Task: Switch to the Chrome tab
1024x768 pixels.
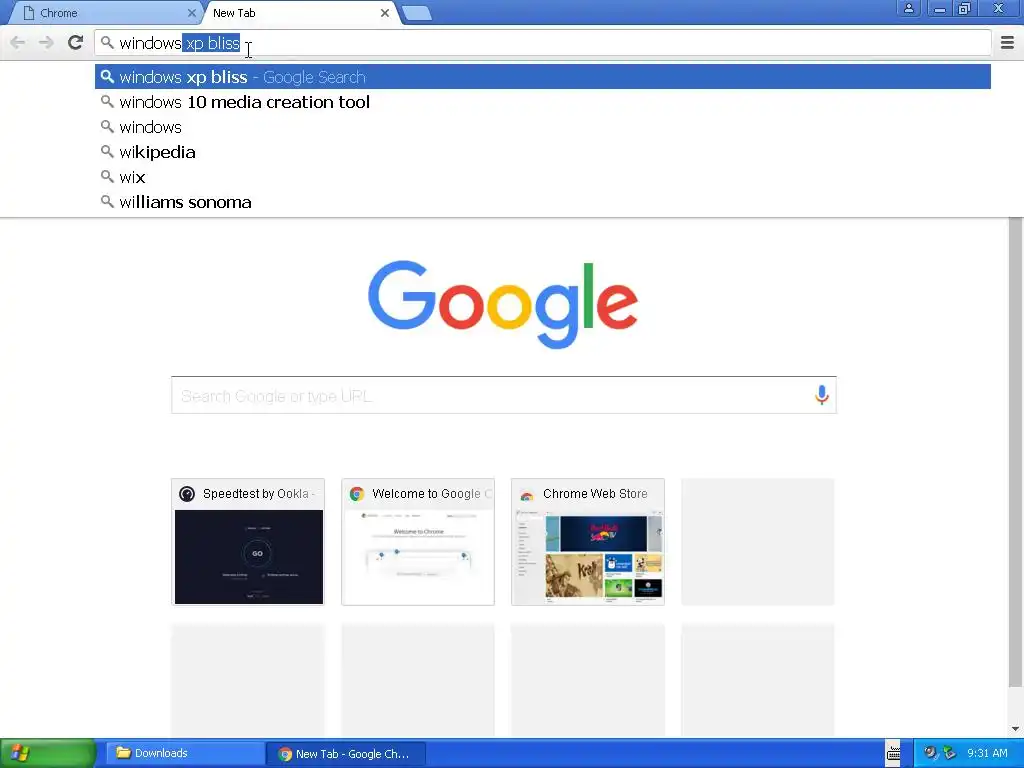Action: [105, 13]
